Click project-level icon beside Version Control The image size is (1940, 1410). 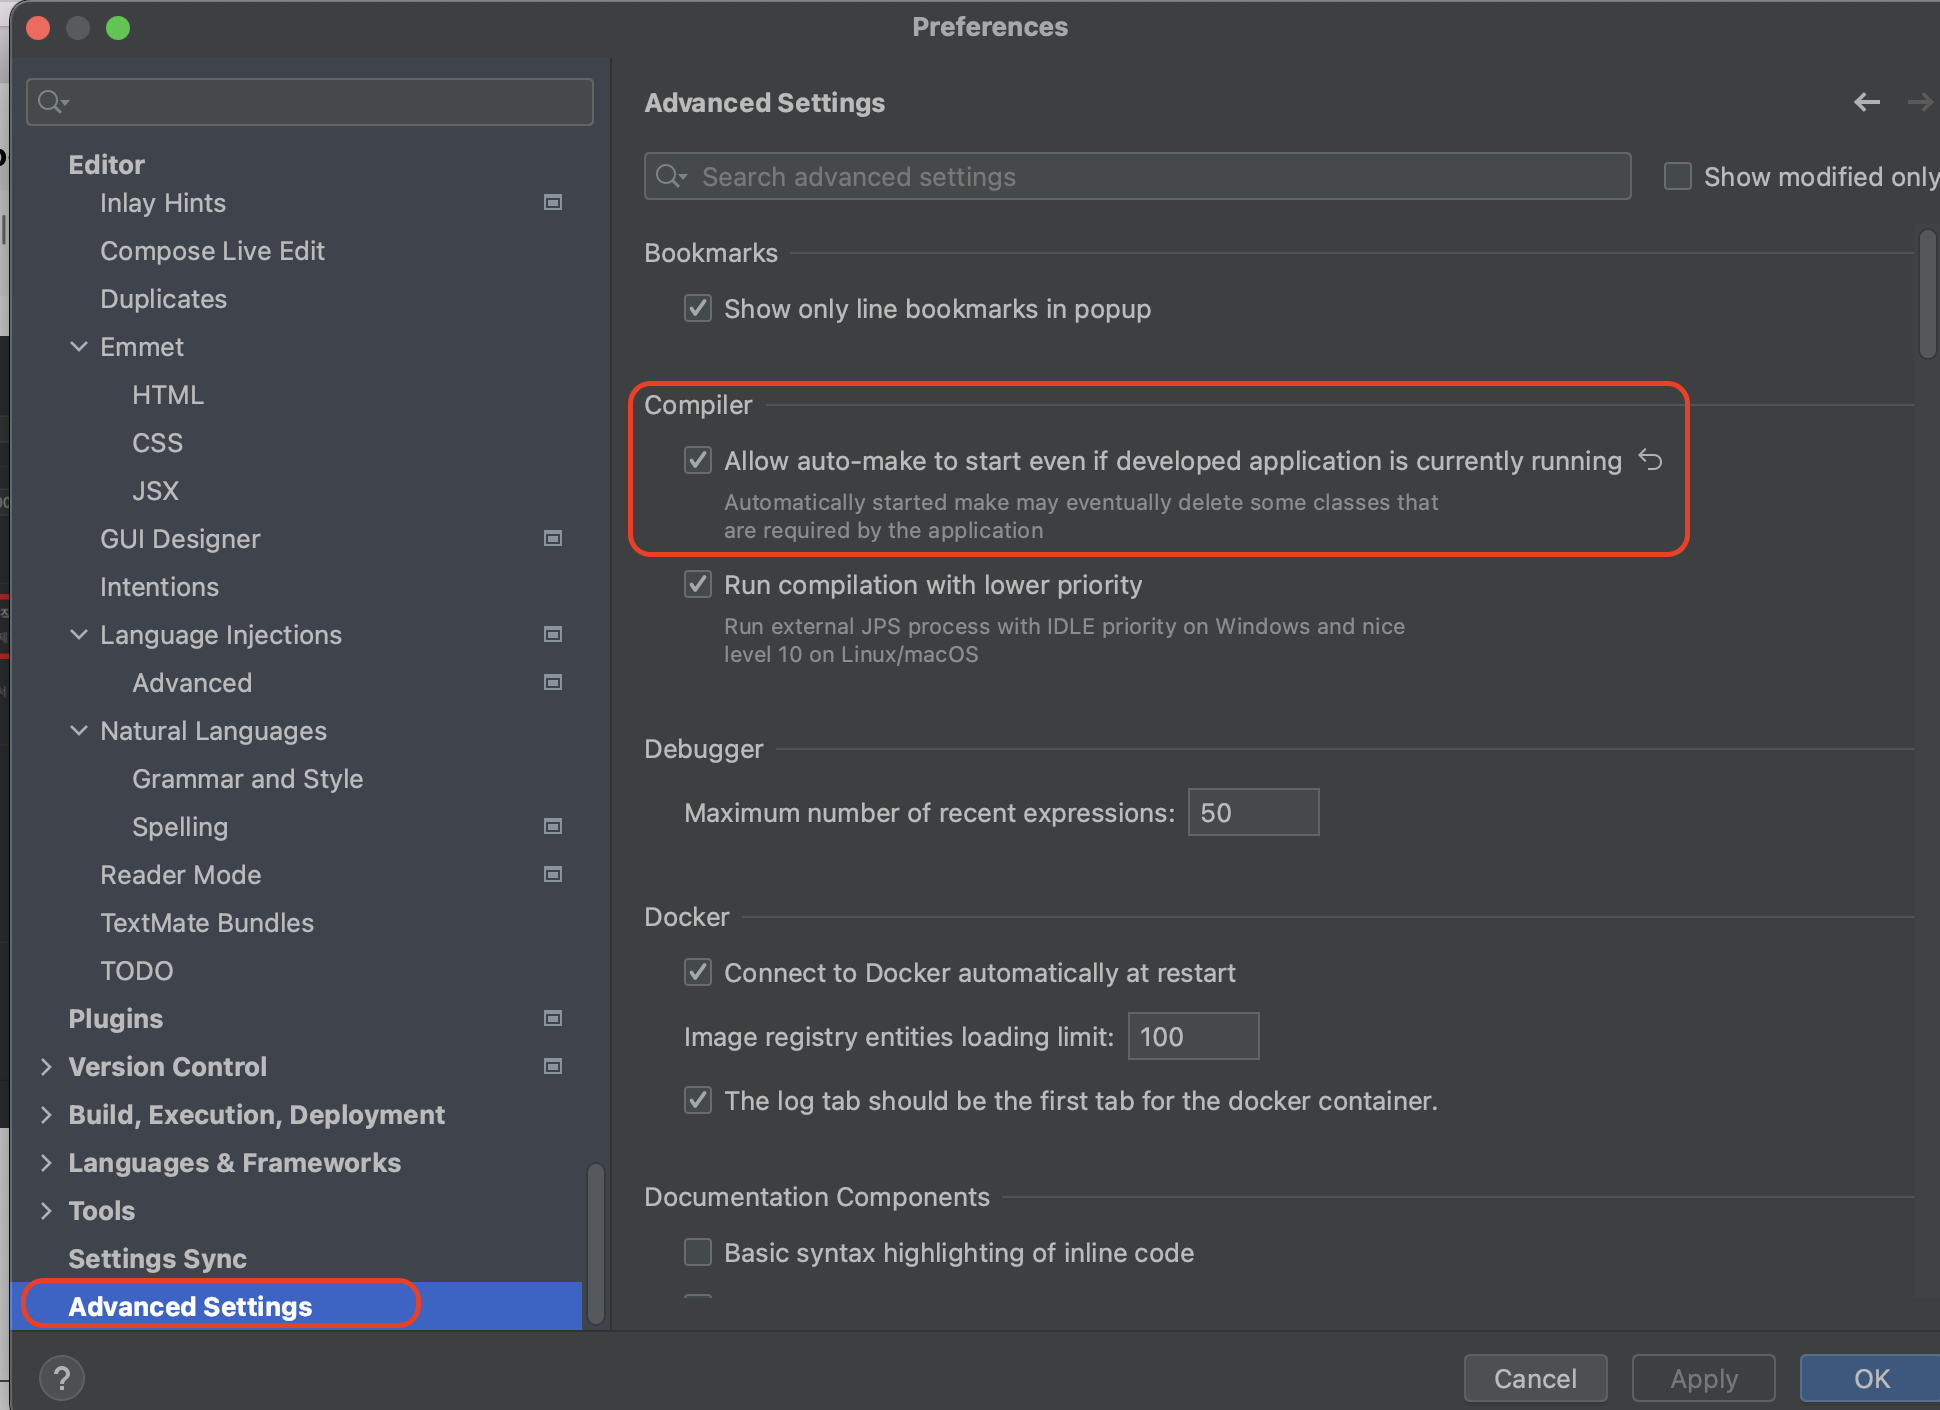pos(552,1067)
